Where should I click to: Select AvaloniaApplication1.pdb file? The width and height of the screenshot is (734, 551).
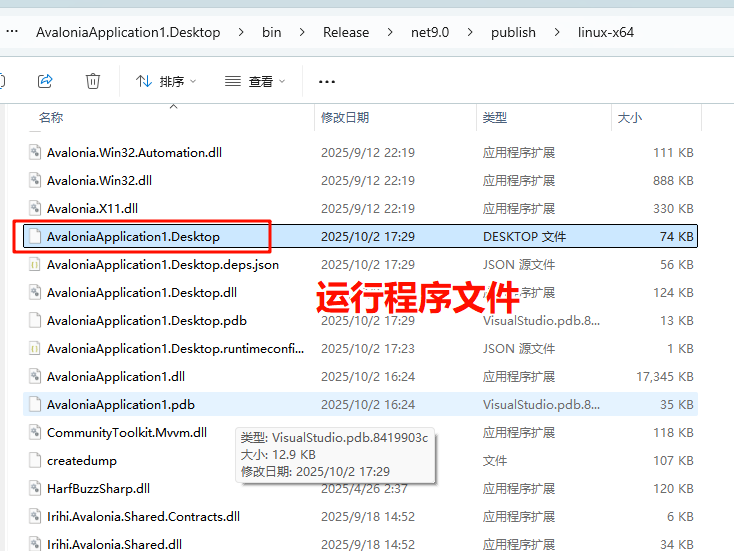[x=360, y=404]
